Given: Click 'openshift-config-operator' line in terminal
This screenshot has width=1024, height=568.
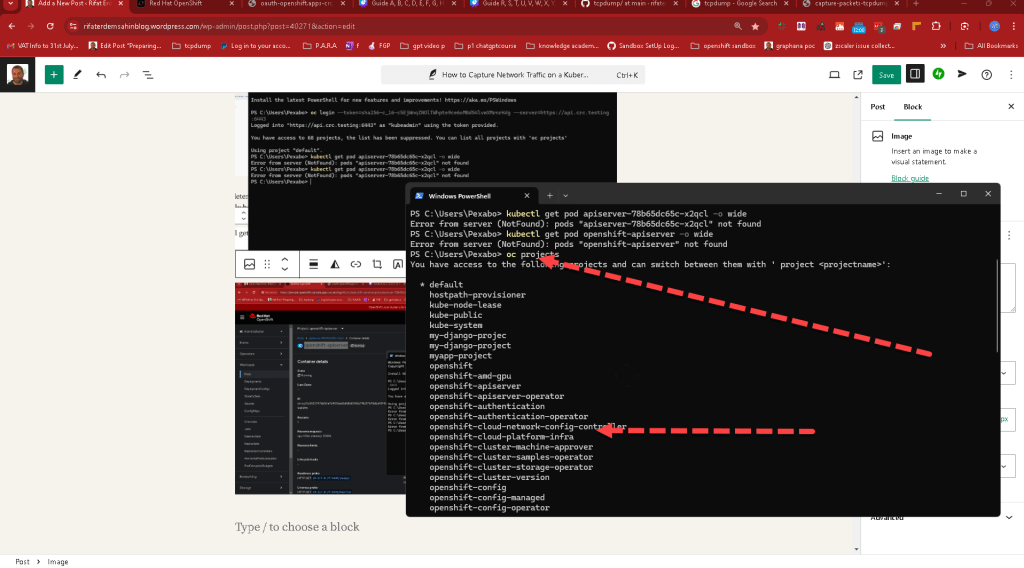Looking at the screenshot, I should click(489, 507).
